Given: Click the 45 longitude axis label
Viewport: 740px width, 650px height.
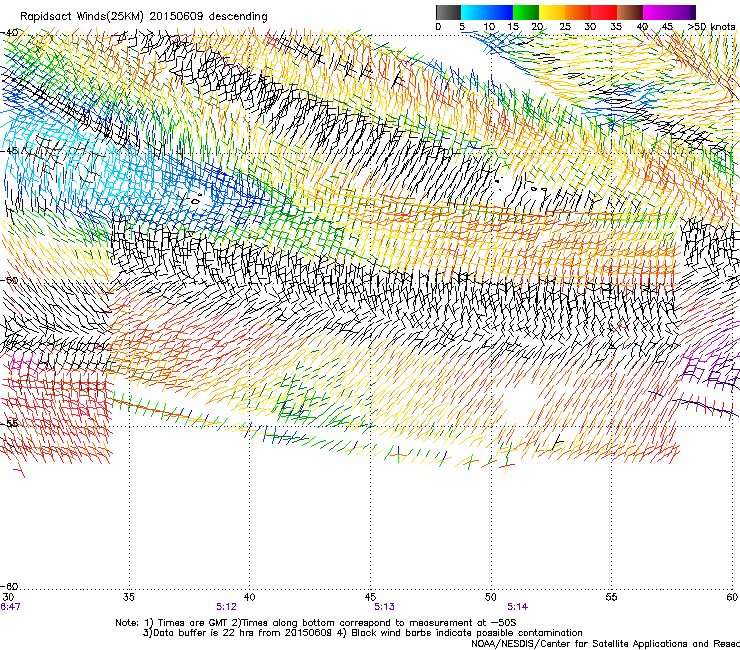Looking at the screenshot, I should [370, 597].
